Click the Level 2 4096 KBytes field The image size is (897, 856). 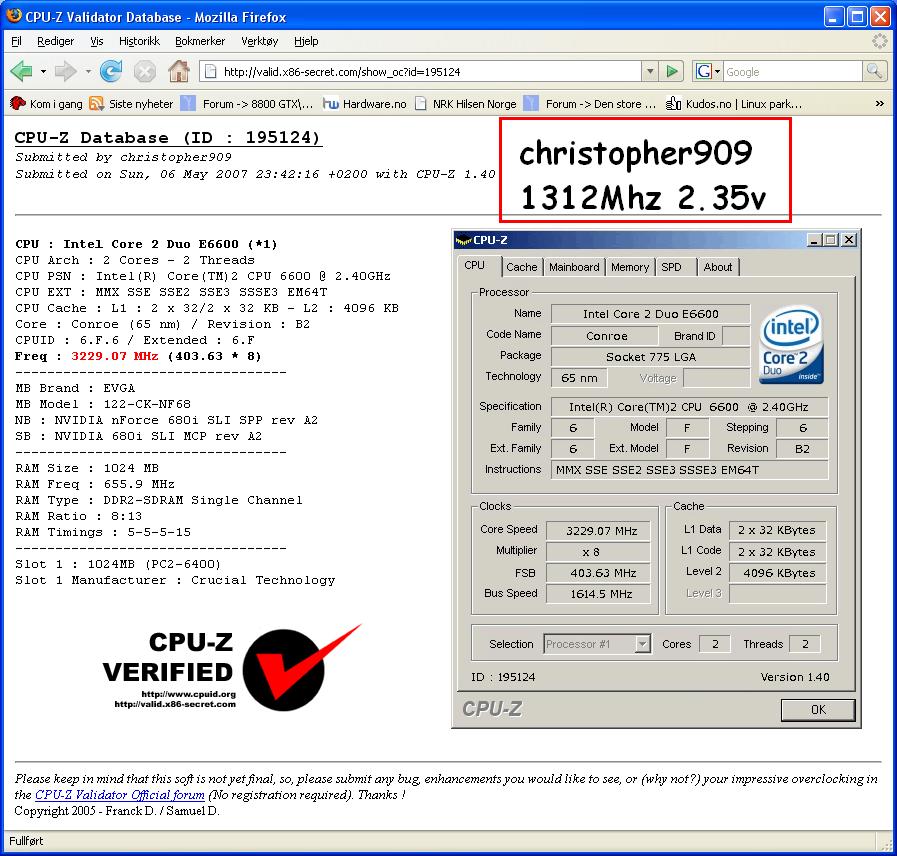(778, 573)
